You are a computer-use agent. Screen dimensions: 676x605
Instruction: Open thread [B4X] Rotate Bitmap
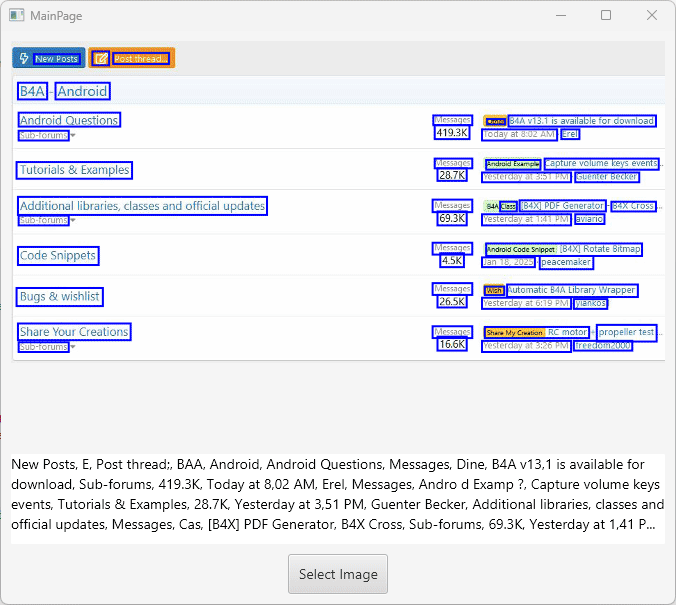click(x=600, y=249)
